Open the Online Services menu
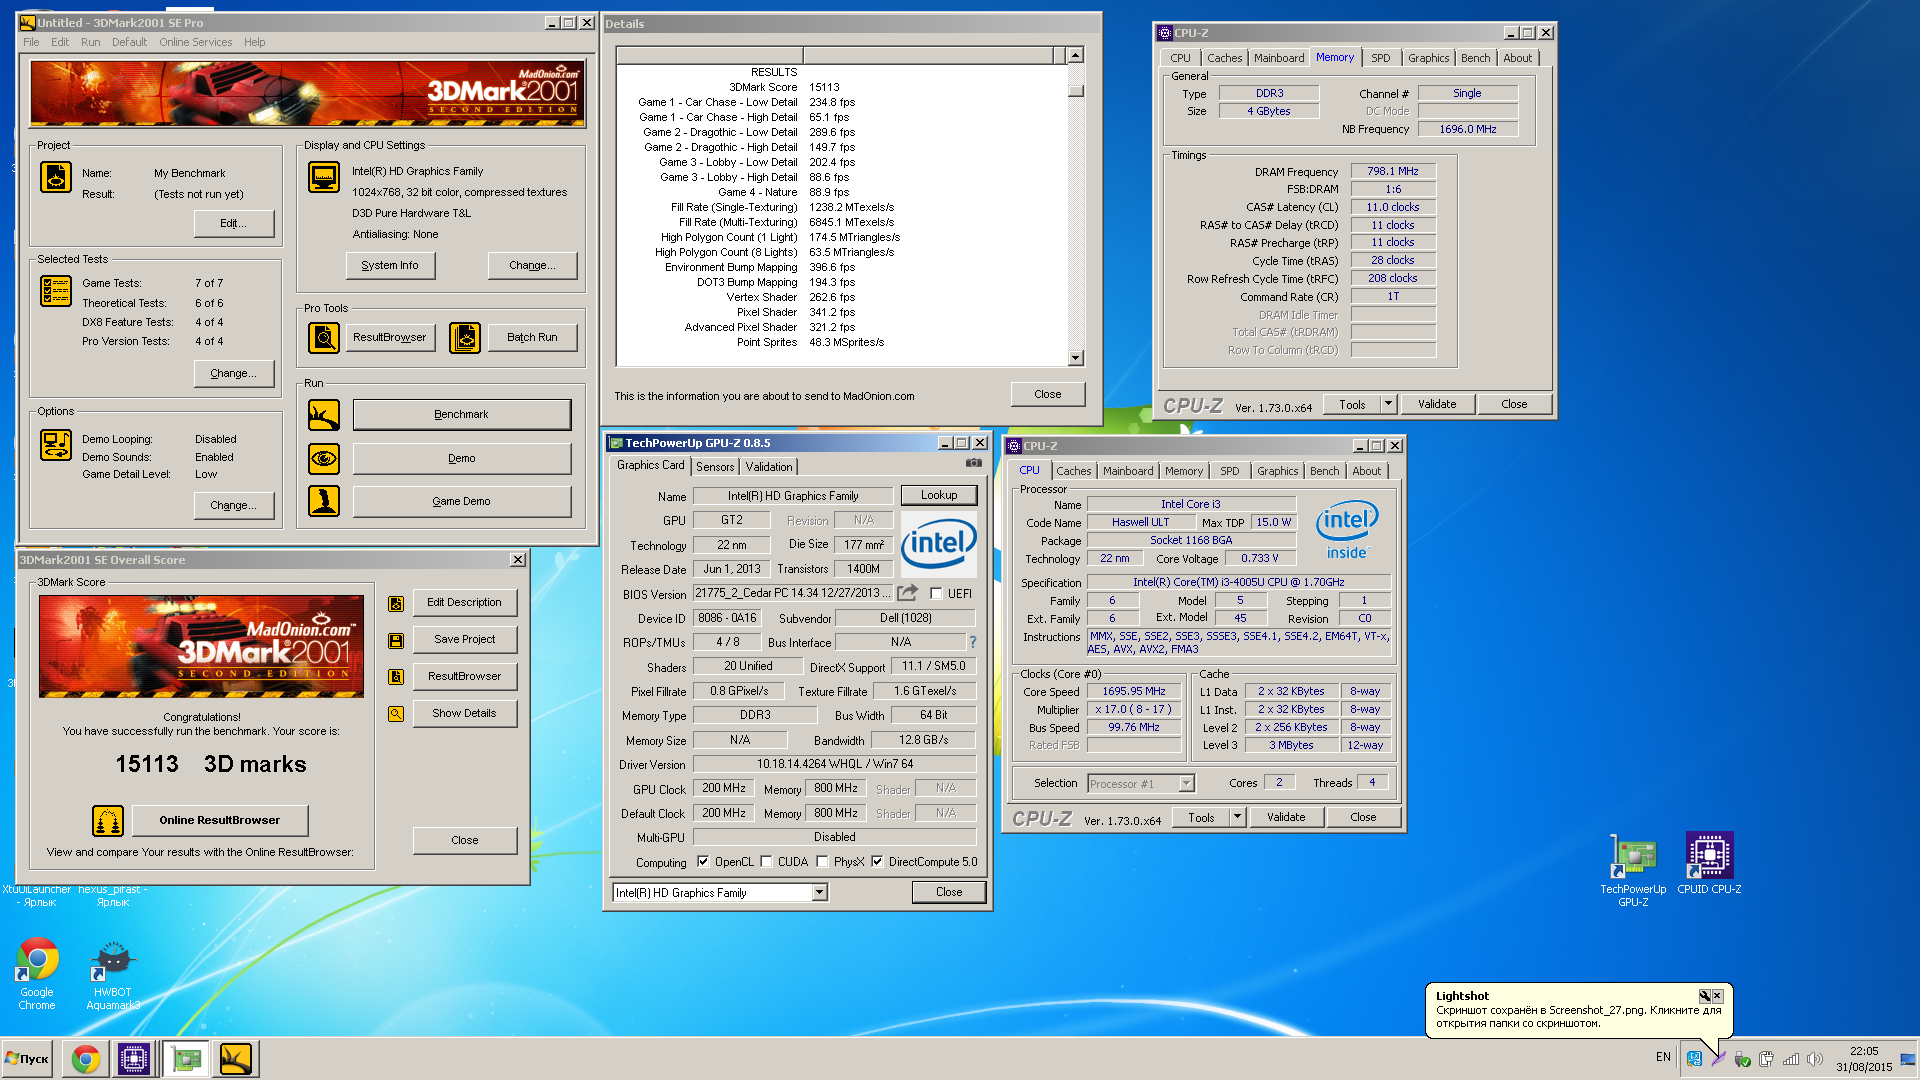Screen dimensions: 1920x1080 coord(195,42)
